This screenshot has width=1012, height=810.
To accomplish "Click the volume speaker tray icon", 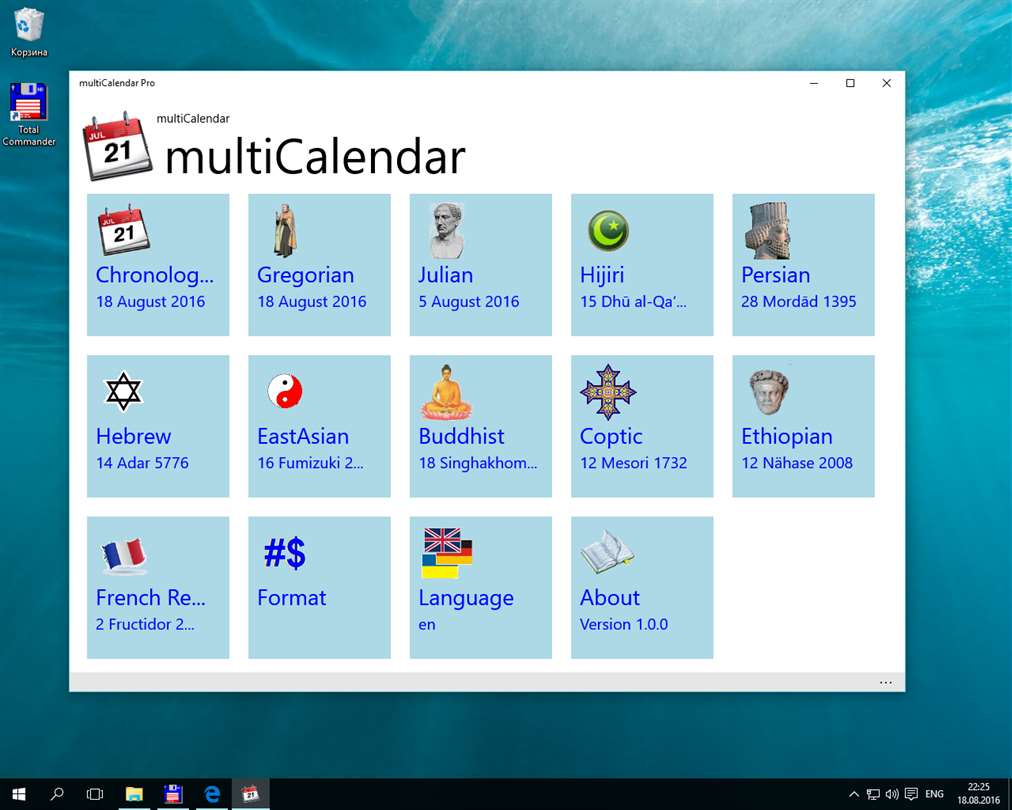I will [x=892, y=794].
